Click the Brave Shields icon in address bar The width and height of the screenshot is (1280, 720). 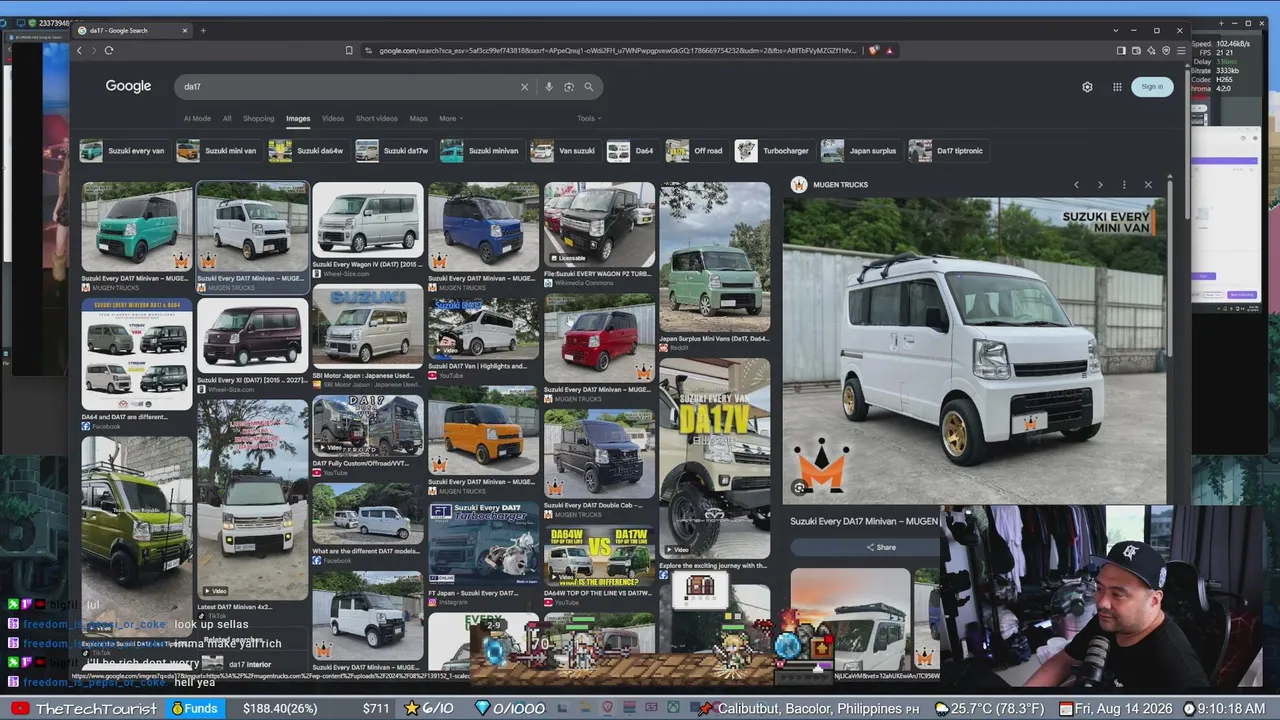pos(874,50)
